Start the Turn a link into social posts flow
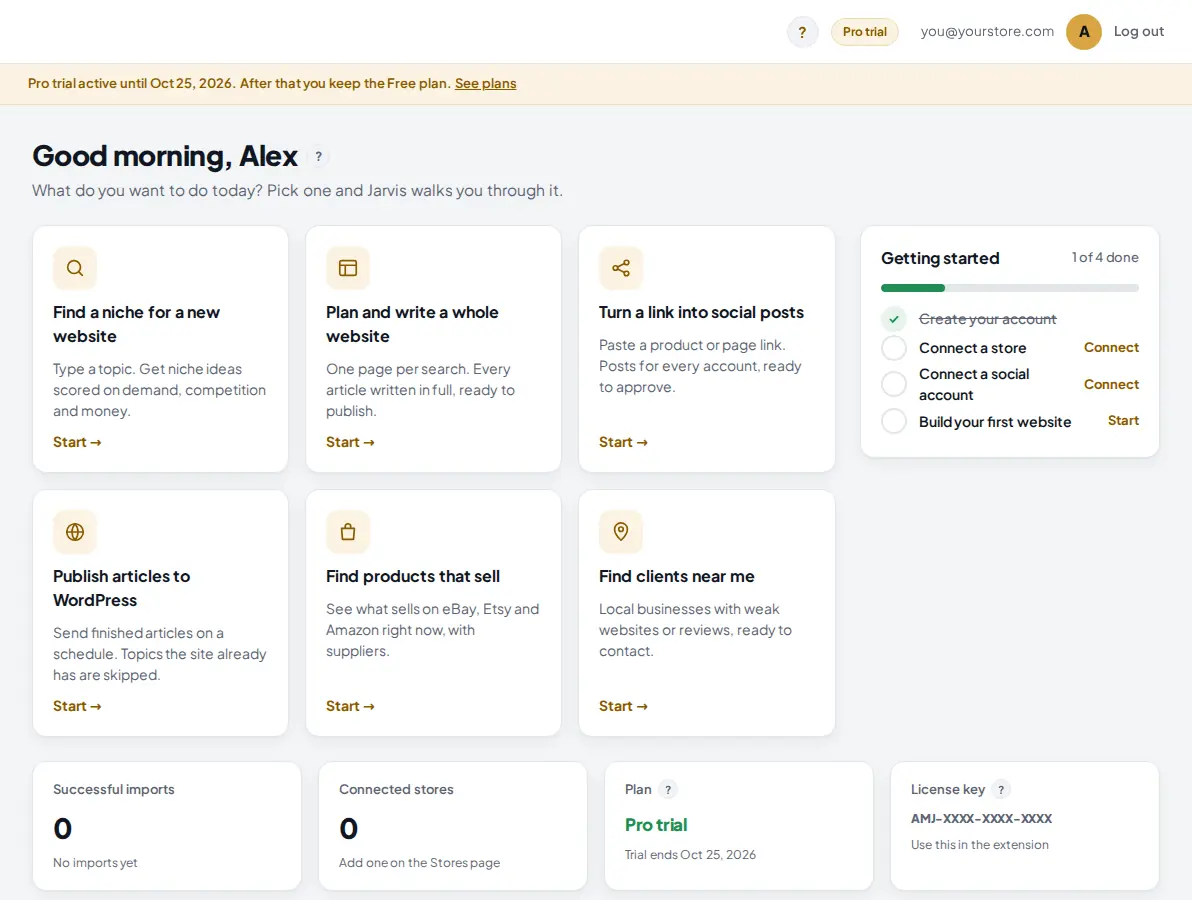The image size is (1192, 900). [x=623, y=442]
